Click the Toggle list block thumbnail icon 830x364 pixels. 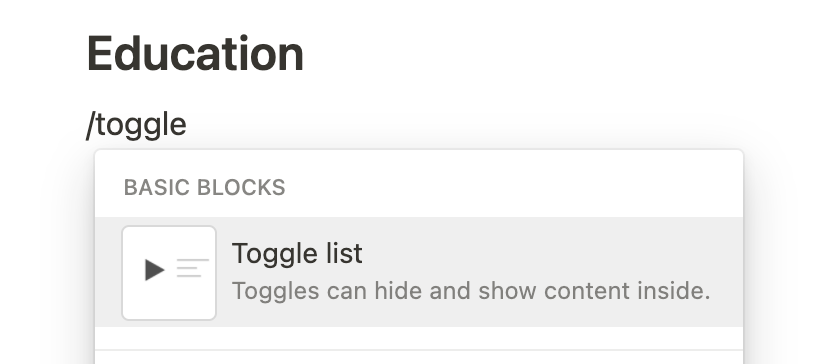tap(169, 272)
